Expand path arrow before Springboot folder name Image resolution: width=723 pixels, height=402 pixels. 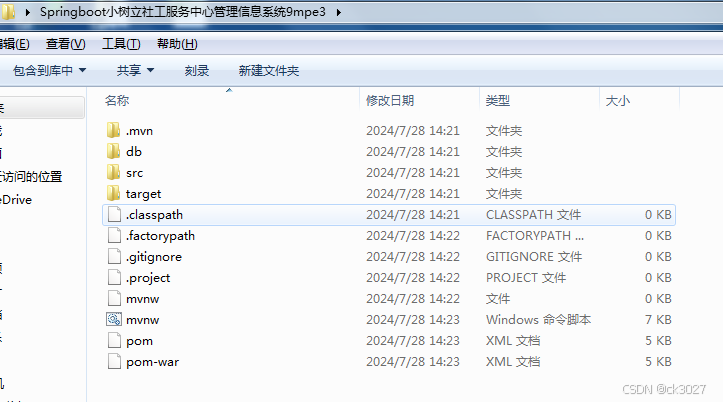click(x=28, y=12)
